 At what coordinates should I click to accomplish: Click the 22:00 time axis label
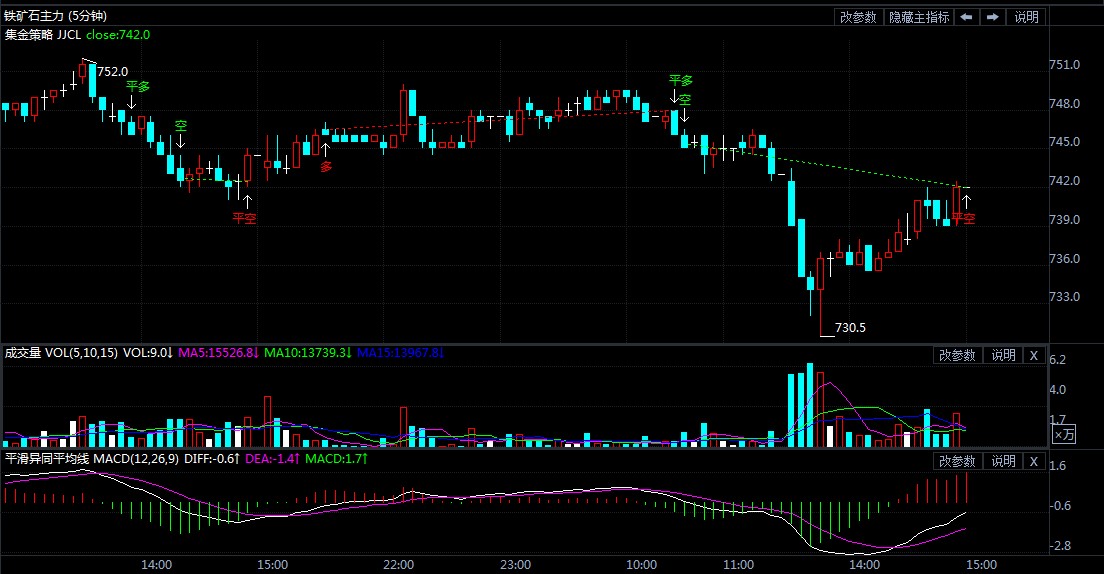tap(399, 565)
